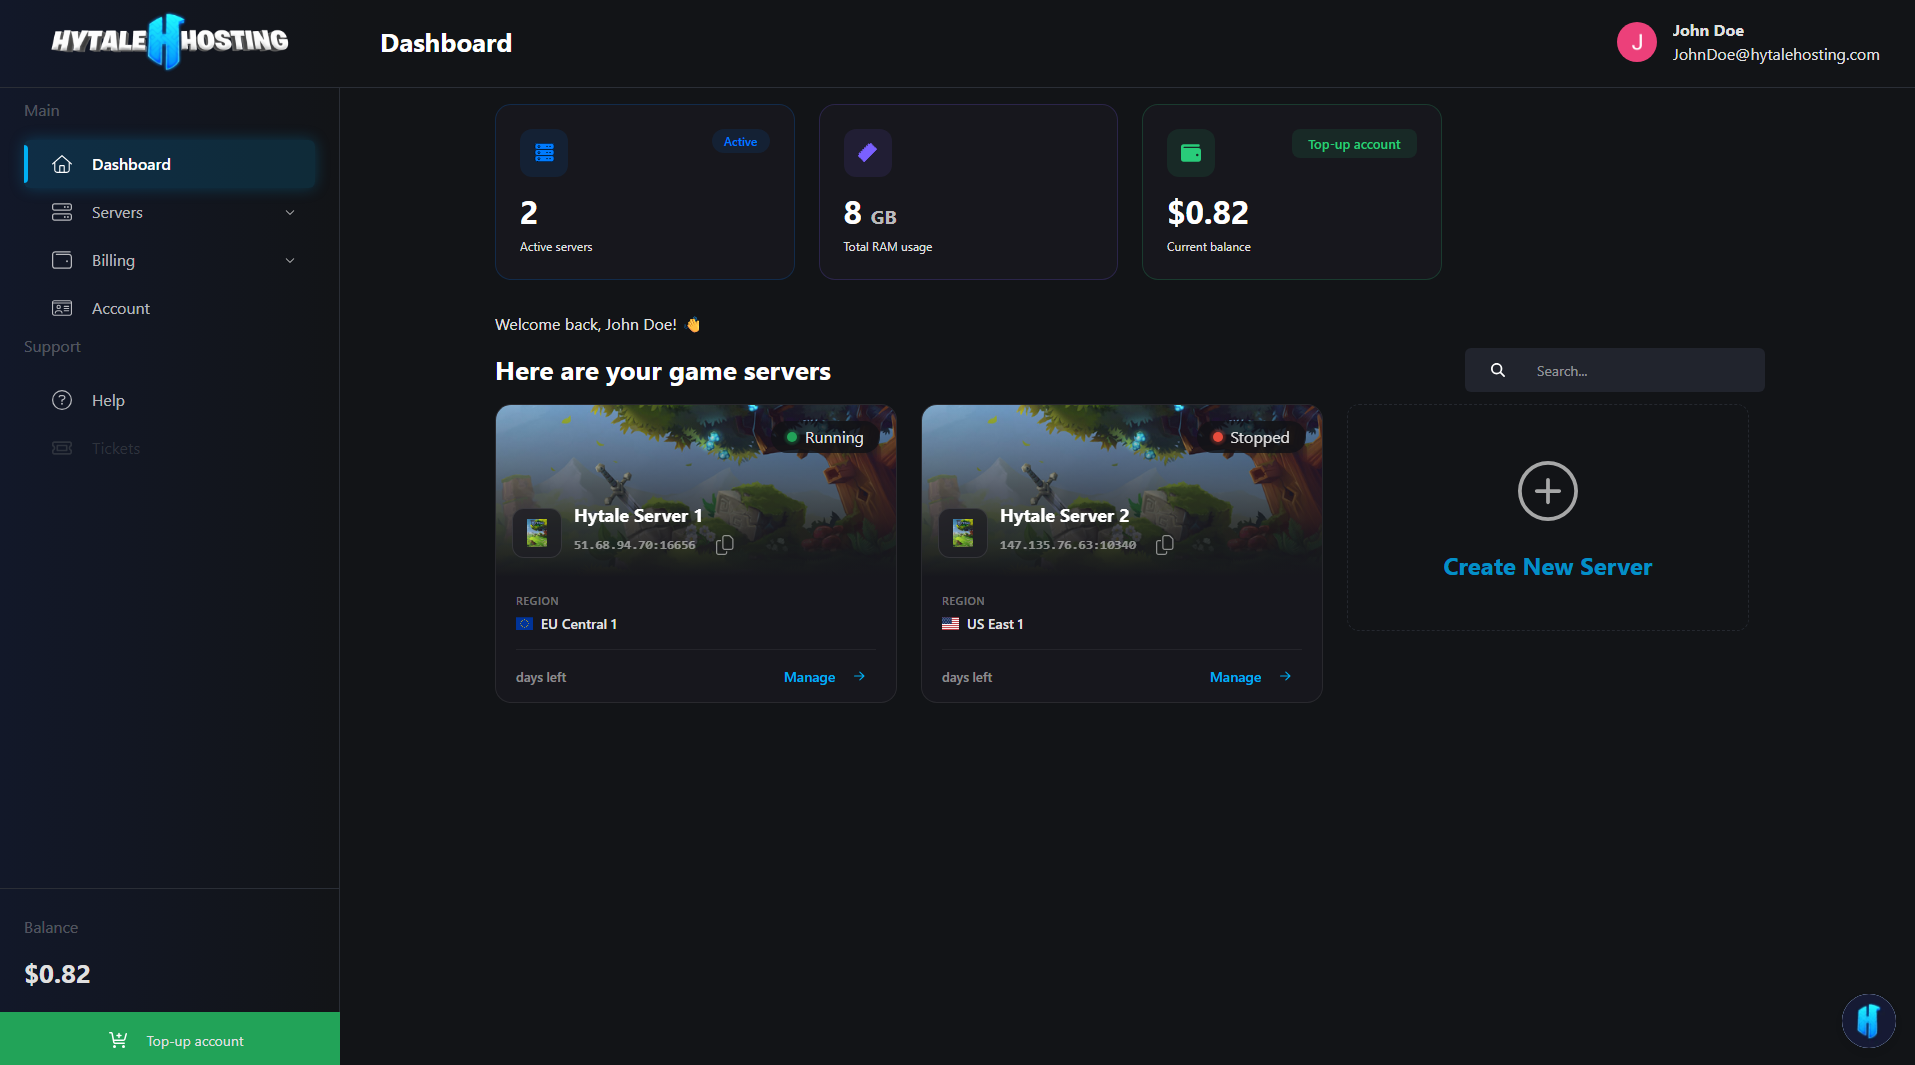Click the Hytale Server 1 title
The image size is (1915, 1065).
tap(638, 516)
